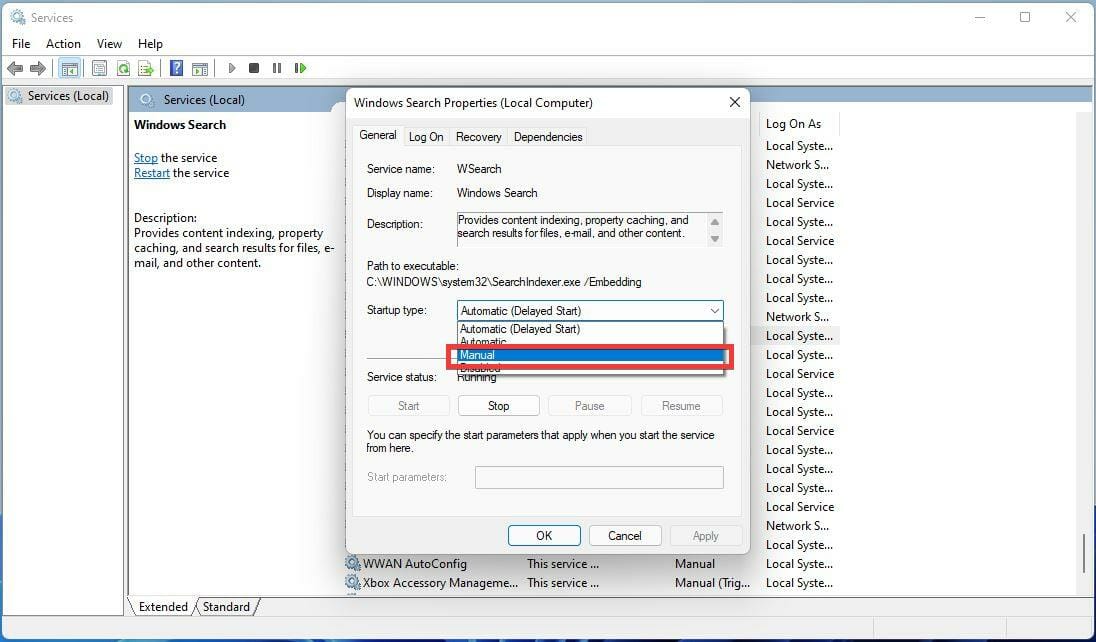The image size is (1096, 642).
Task: Choose Manual in the startup type list
Action: click(x=590, y=355)
